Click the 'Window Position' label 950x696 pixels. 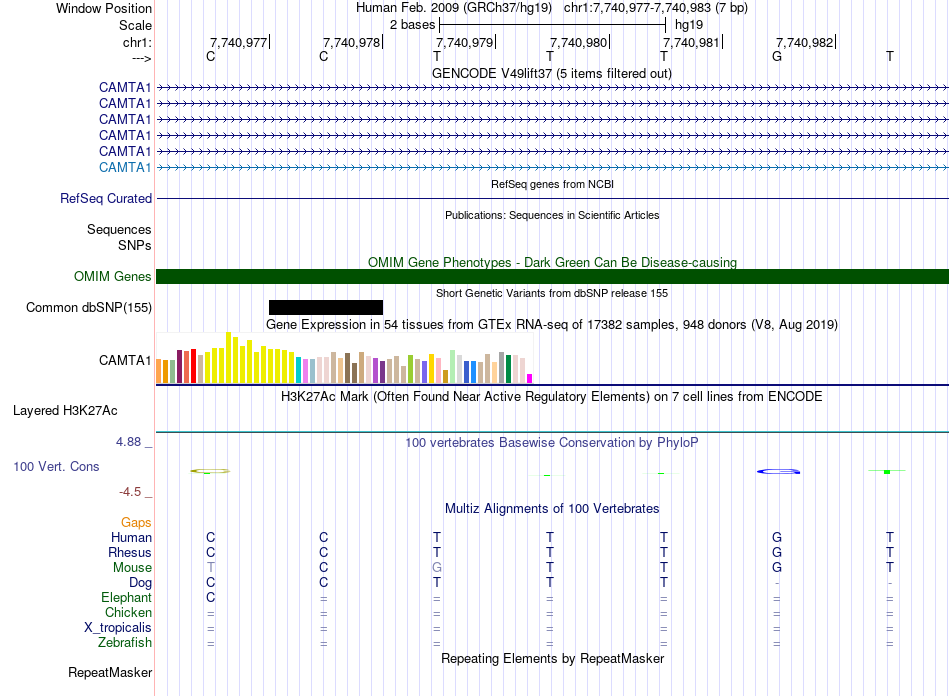click(104, 8)
